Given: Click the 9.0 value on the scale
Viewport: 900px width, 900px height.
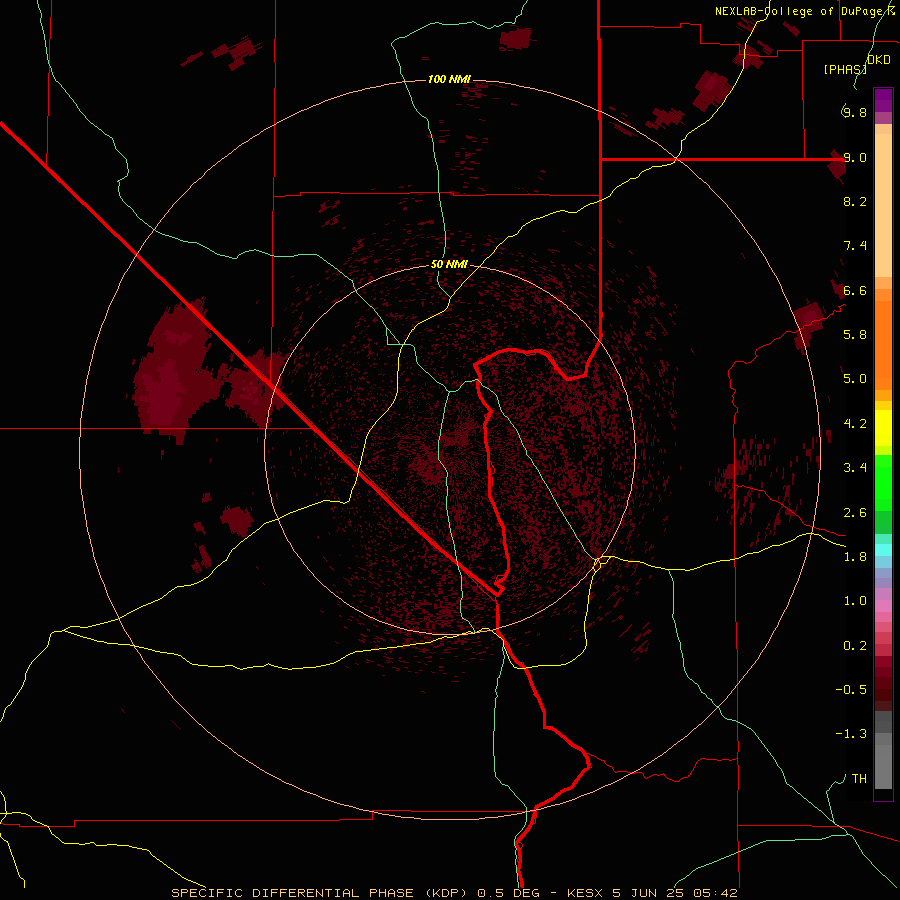Looking at the screenshot, I should (x=855, y=157).
